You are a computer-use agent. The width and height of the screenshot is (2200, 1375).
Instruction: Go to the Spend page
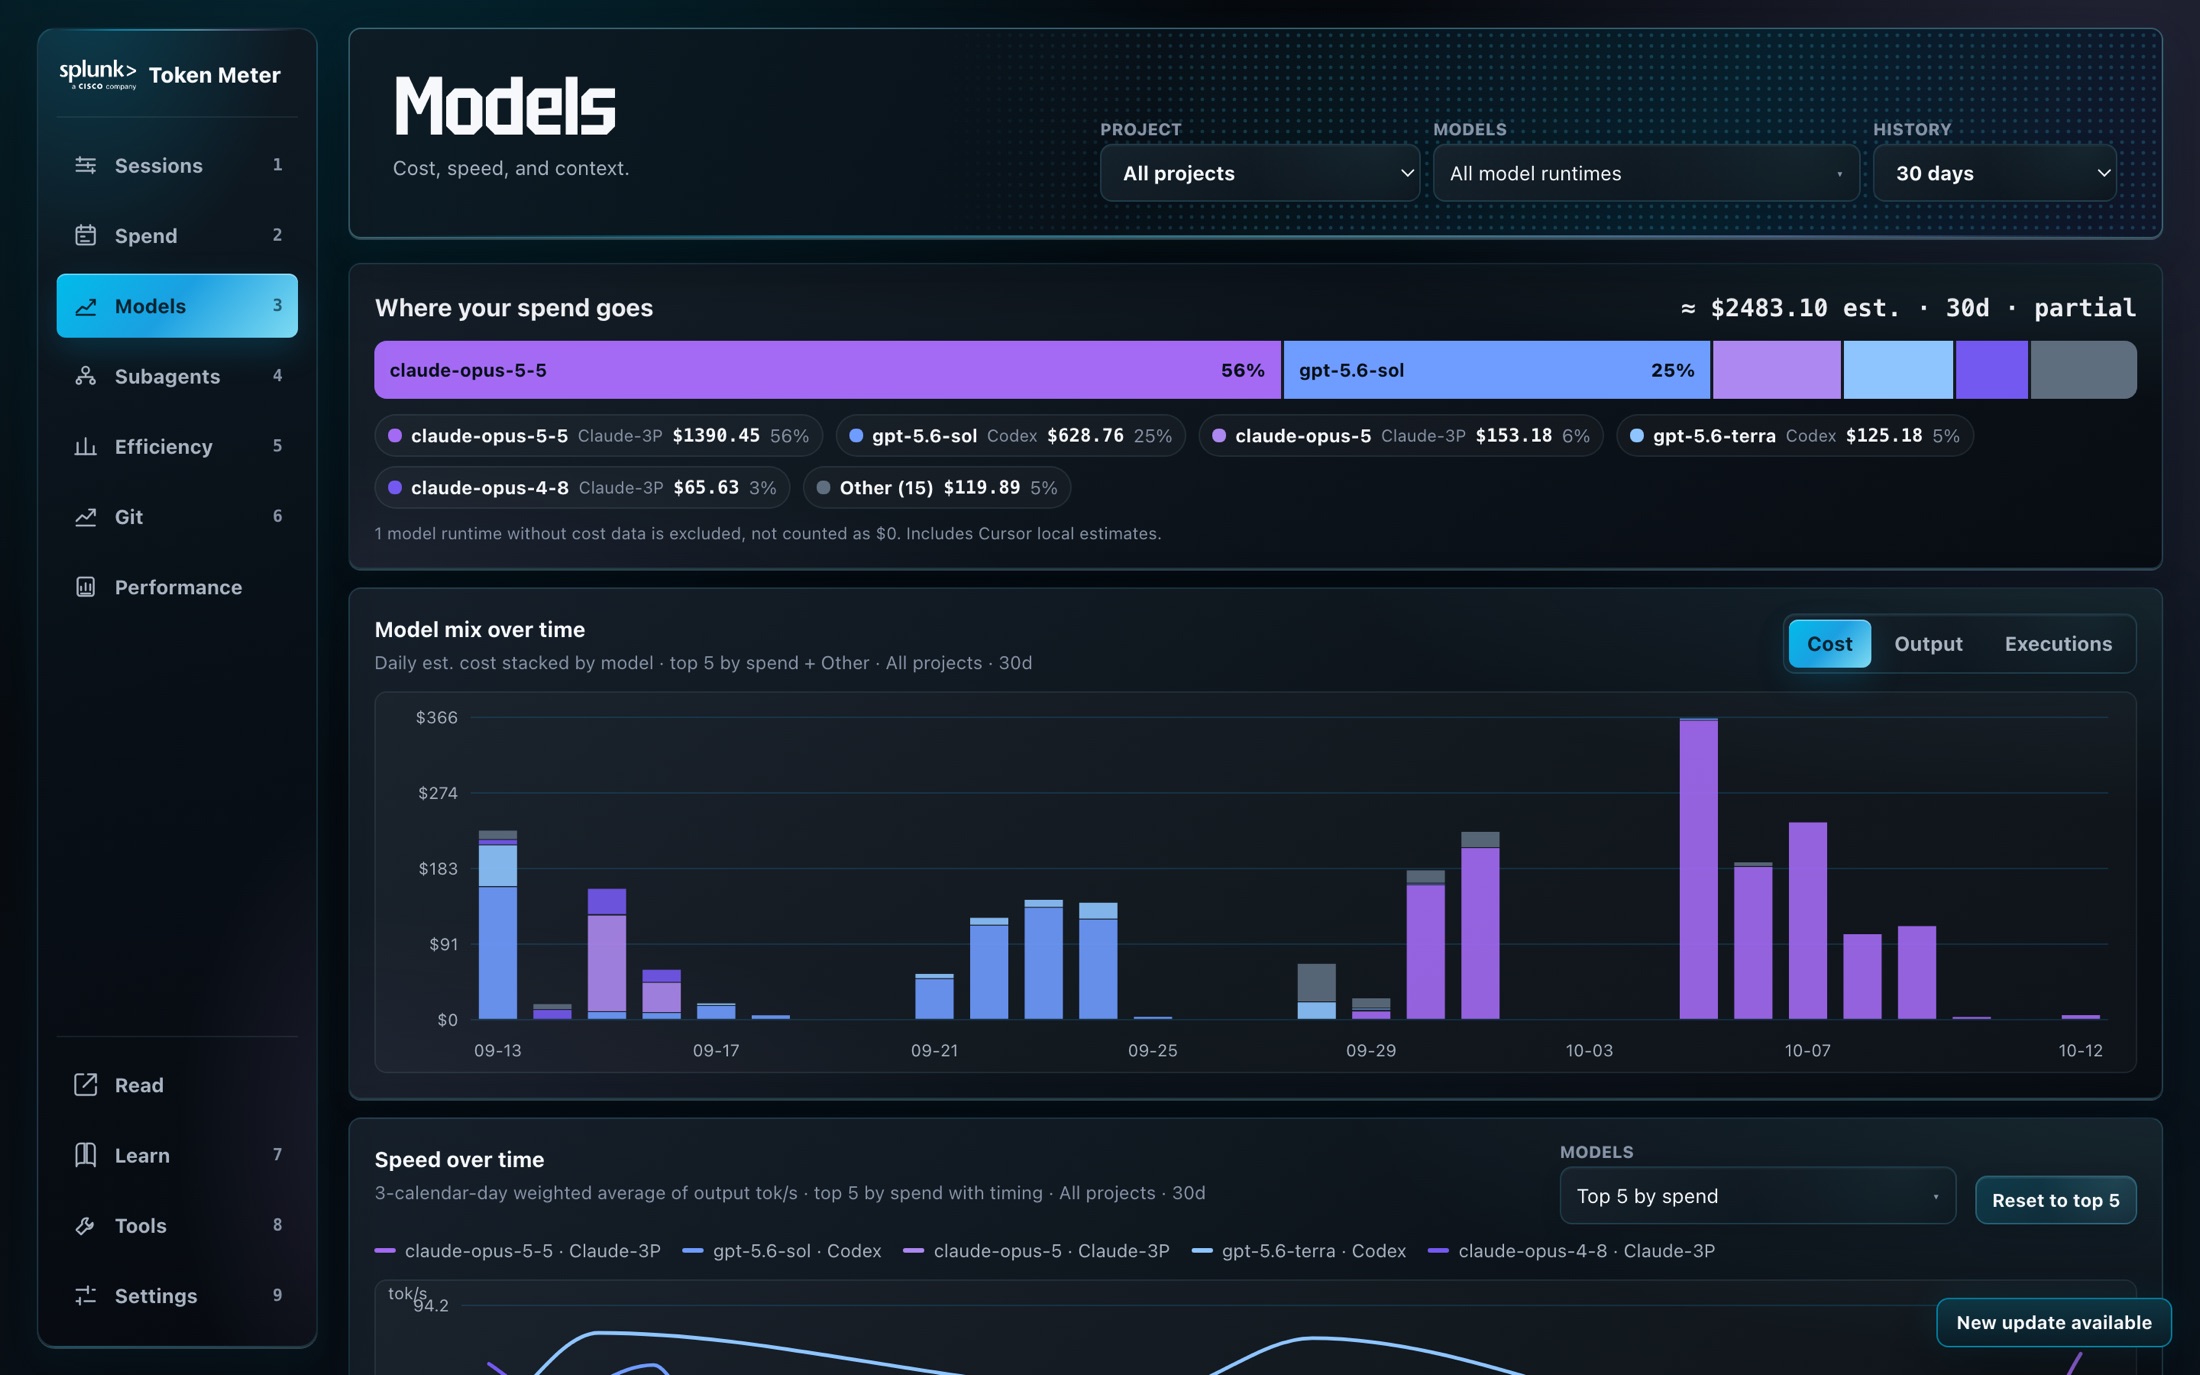pyautogui.click(x=177, y=235)
